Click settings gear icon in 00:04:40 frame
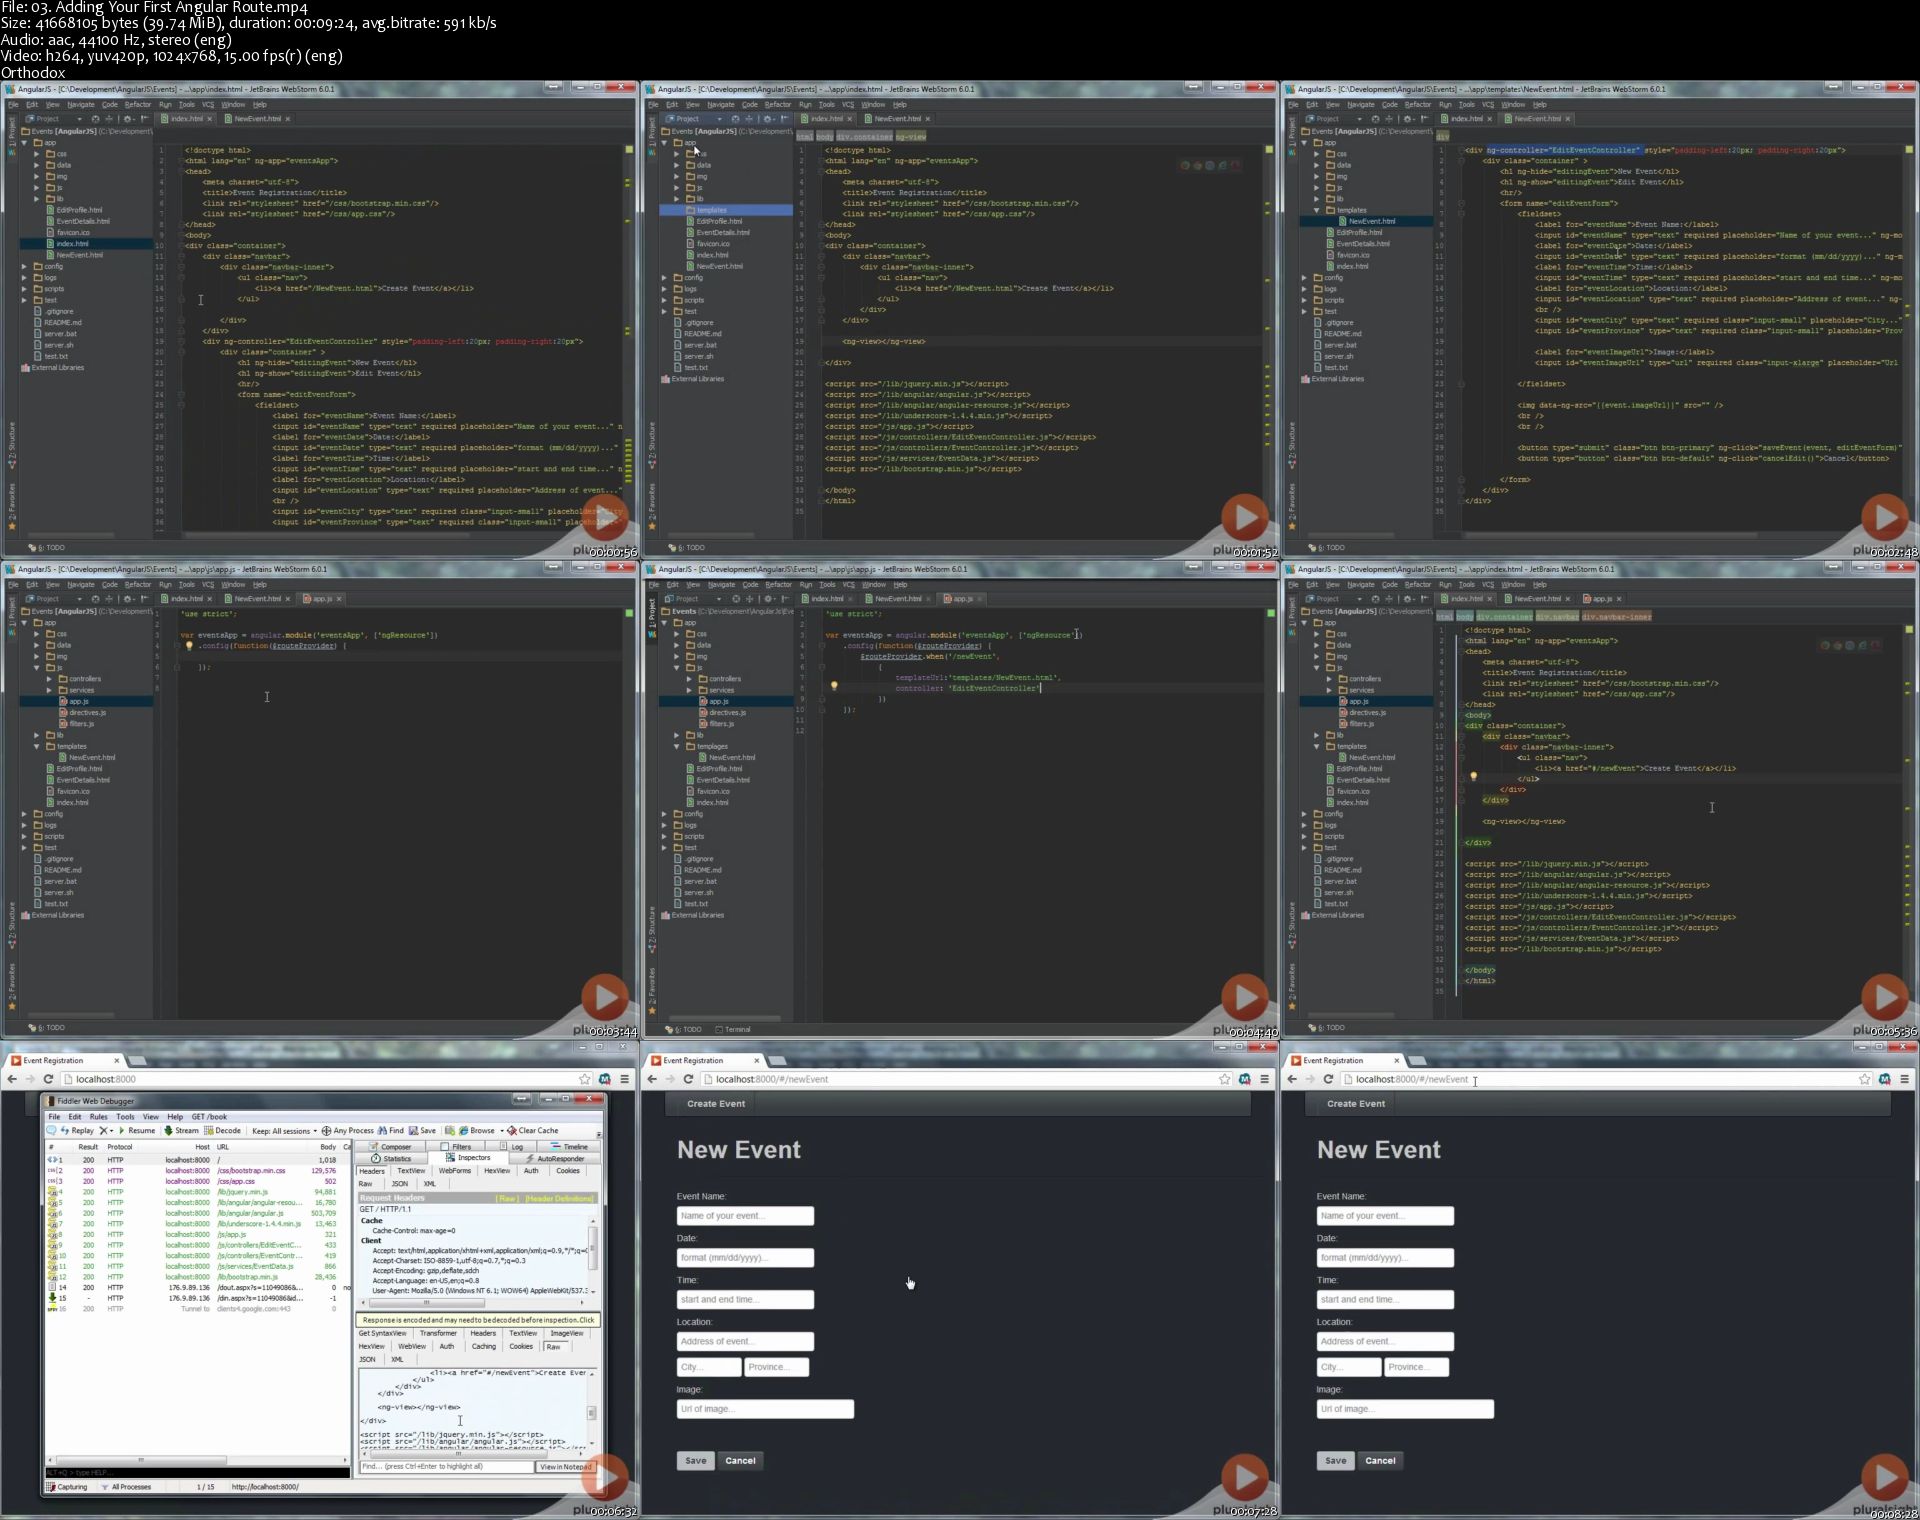1920x1520 pixels. pyautogui.click(x=768, y=599)
